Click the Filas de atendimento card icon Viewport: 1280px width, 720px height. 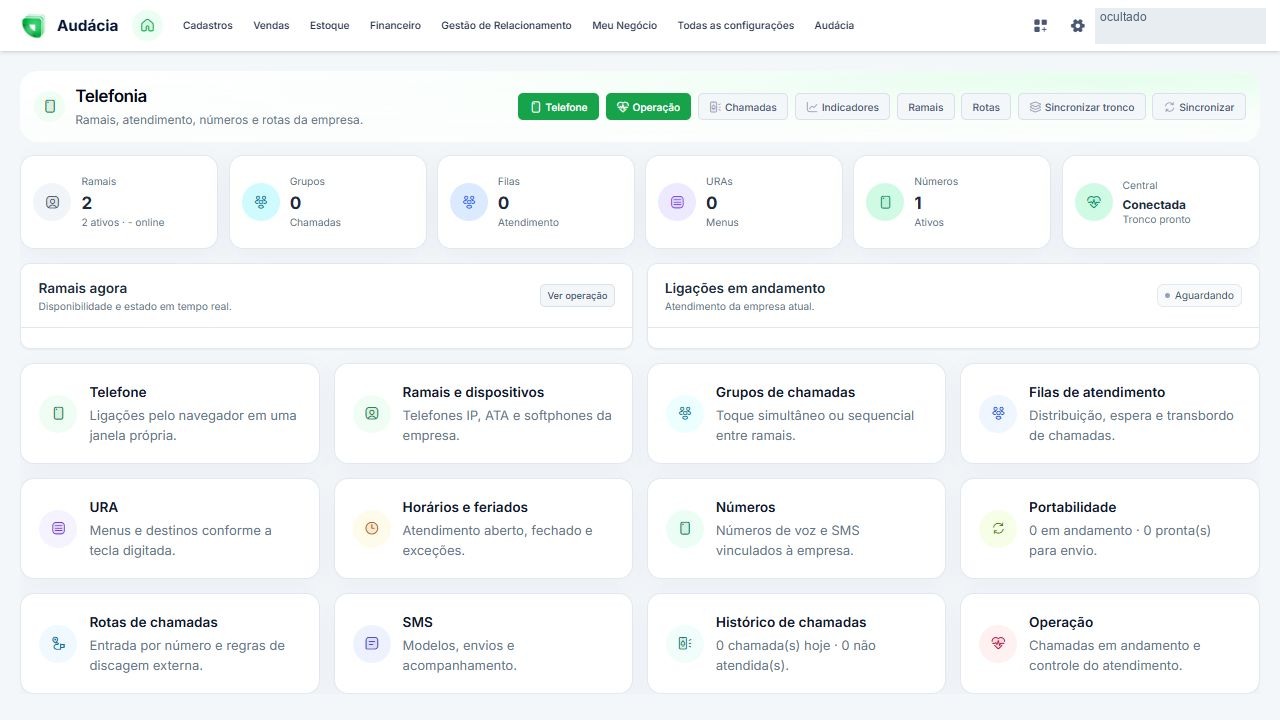pyautogui.click(x=998, y=413)
